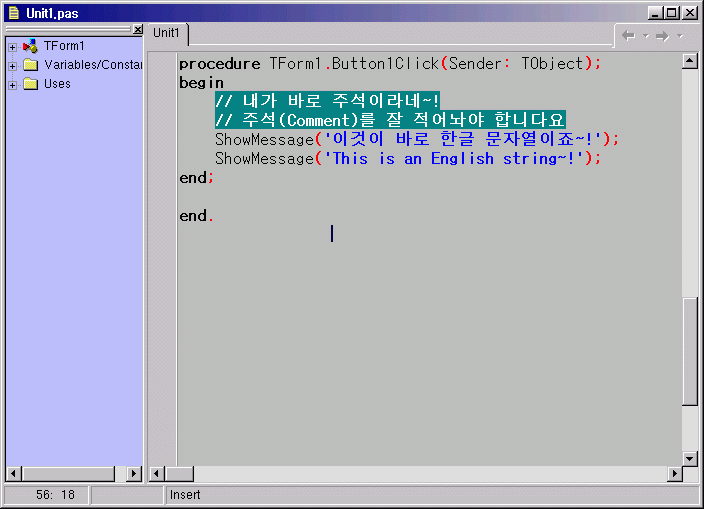The image size is (704, 509).
Task: Click the Variables/Constants tree label
Action: pyautogui.click(x=93, y=65)
